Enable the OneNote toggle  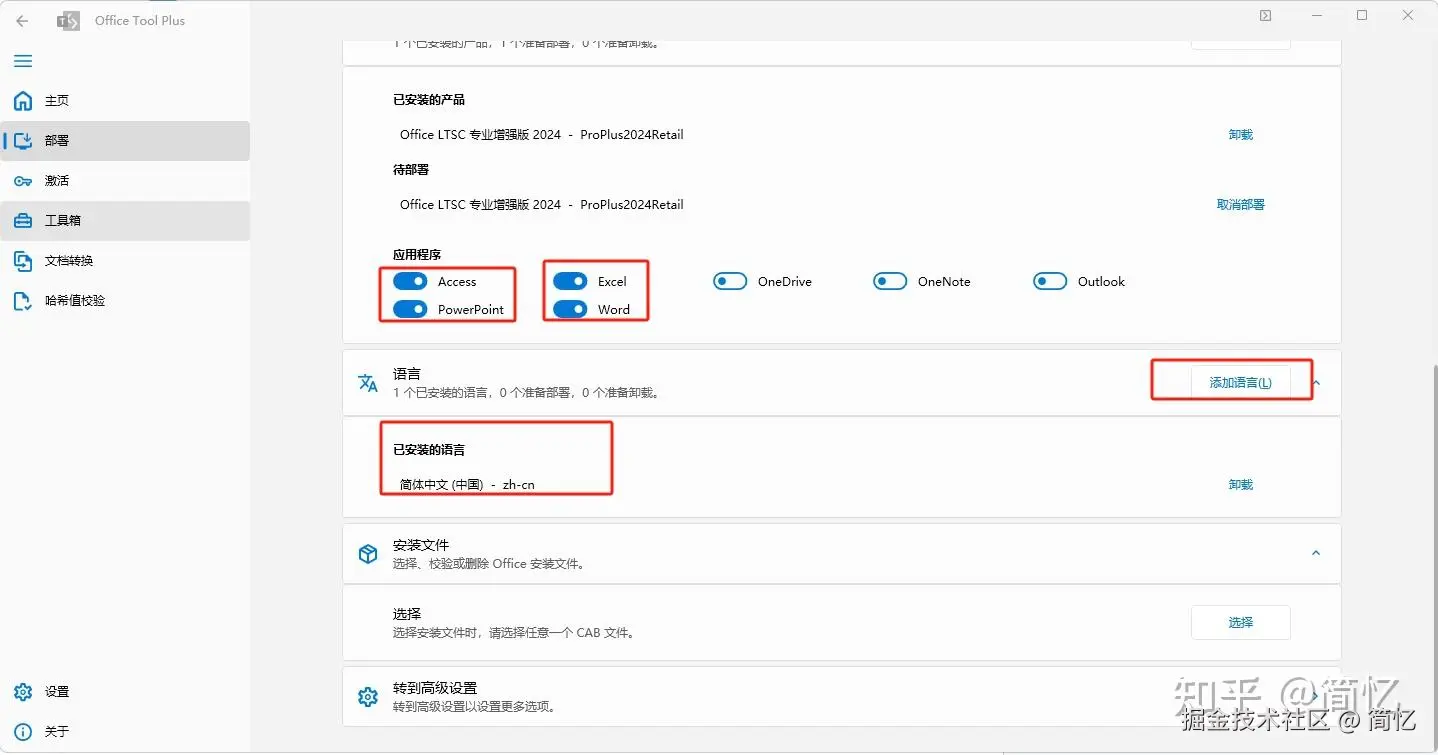coord(890,281)
